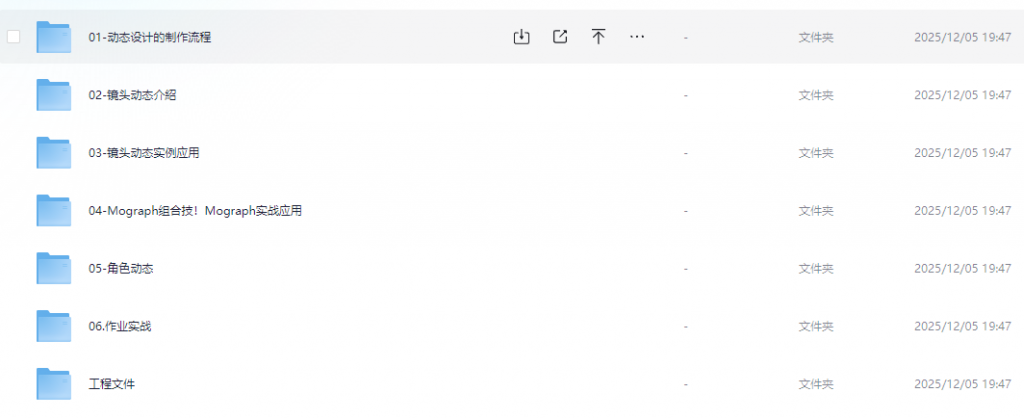Click the 02-镜头动态介绍 folder icon
This screenshot has height=419, width=1024.
tap(54, 95)
